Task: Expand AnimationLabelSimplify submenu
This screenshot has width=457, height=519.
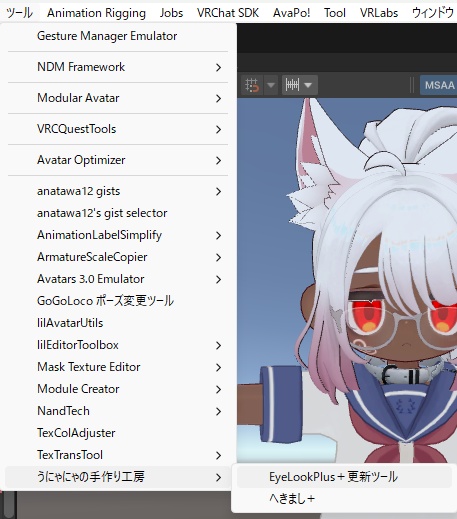Action: point(118,235)
